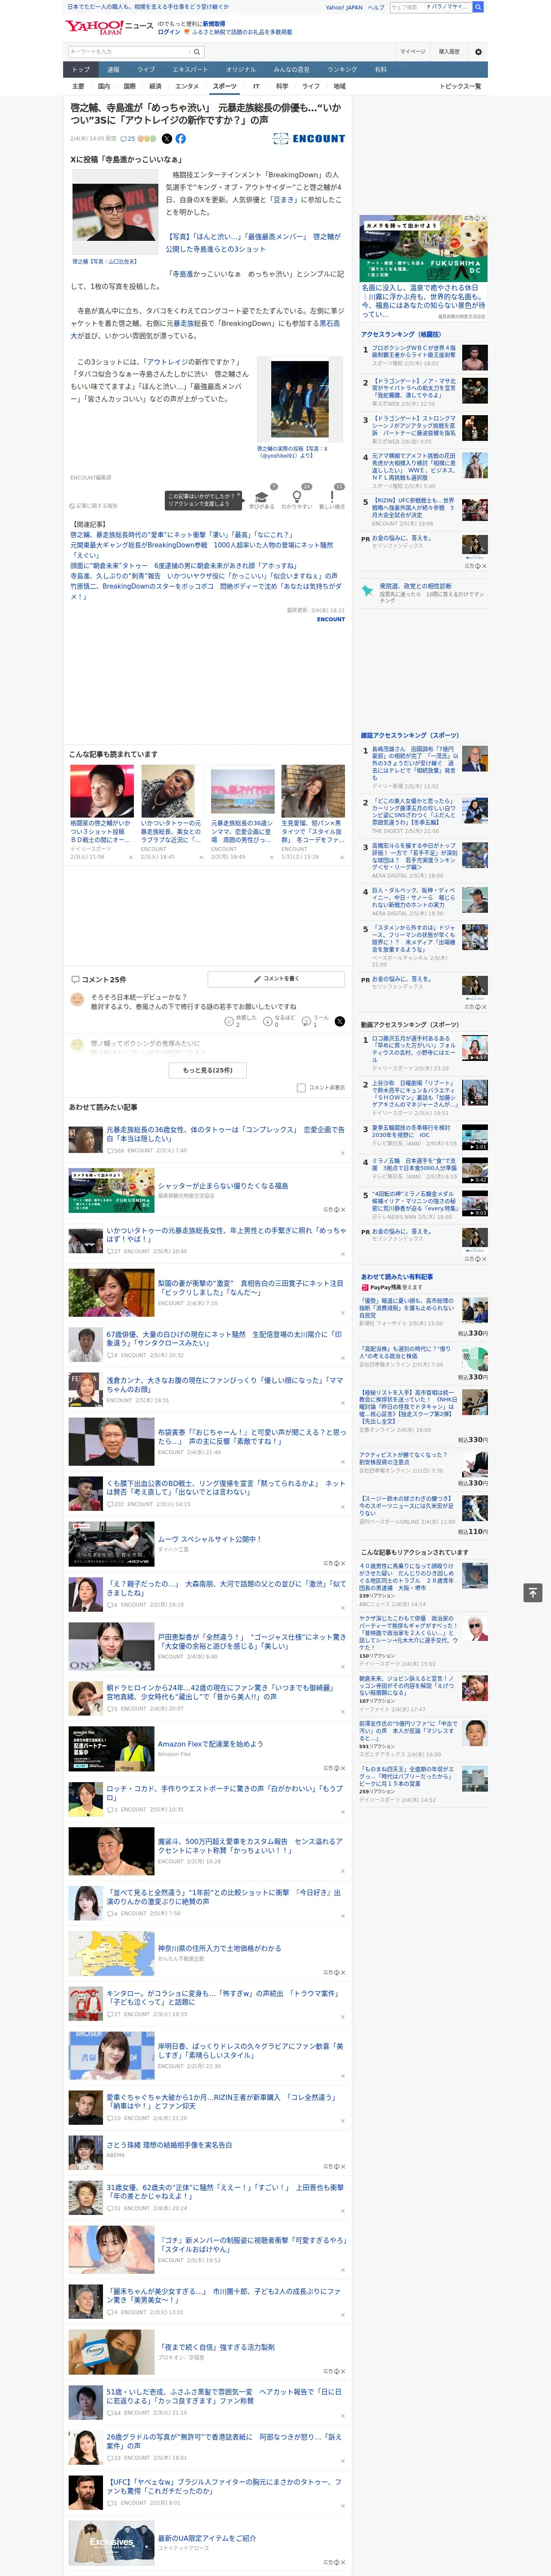
Task: Toggle the コメント非表示 checkbox
Action: 301,1088
